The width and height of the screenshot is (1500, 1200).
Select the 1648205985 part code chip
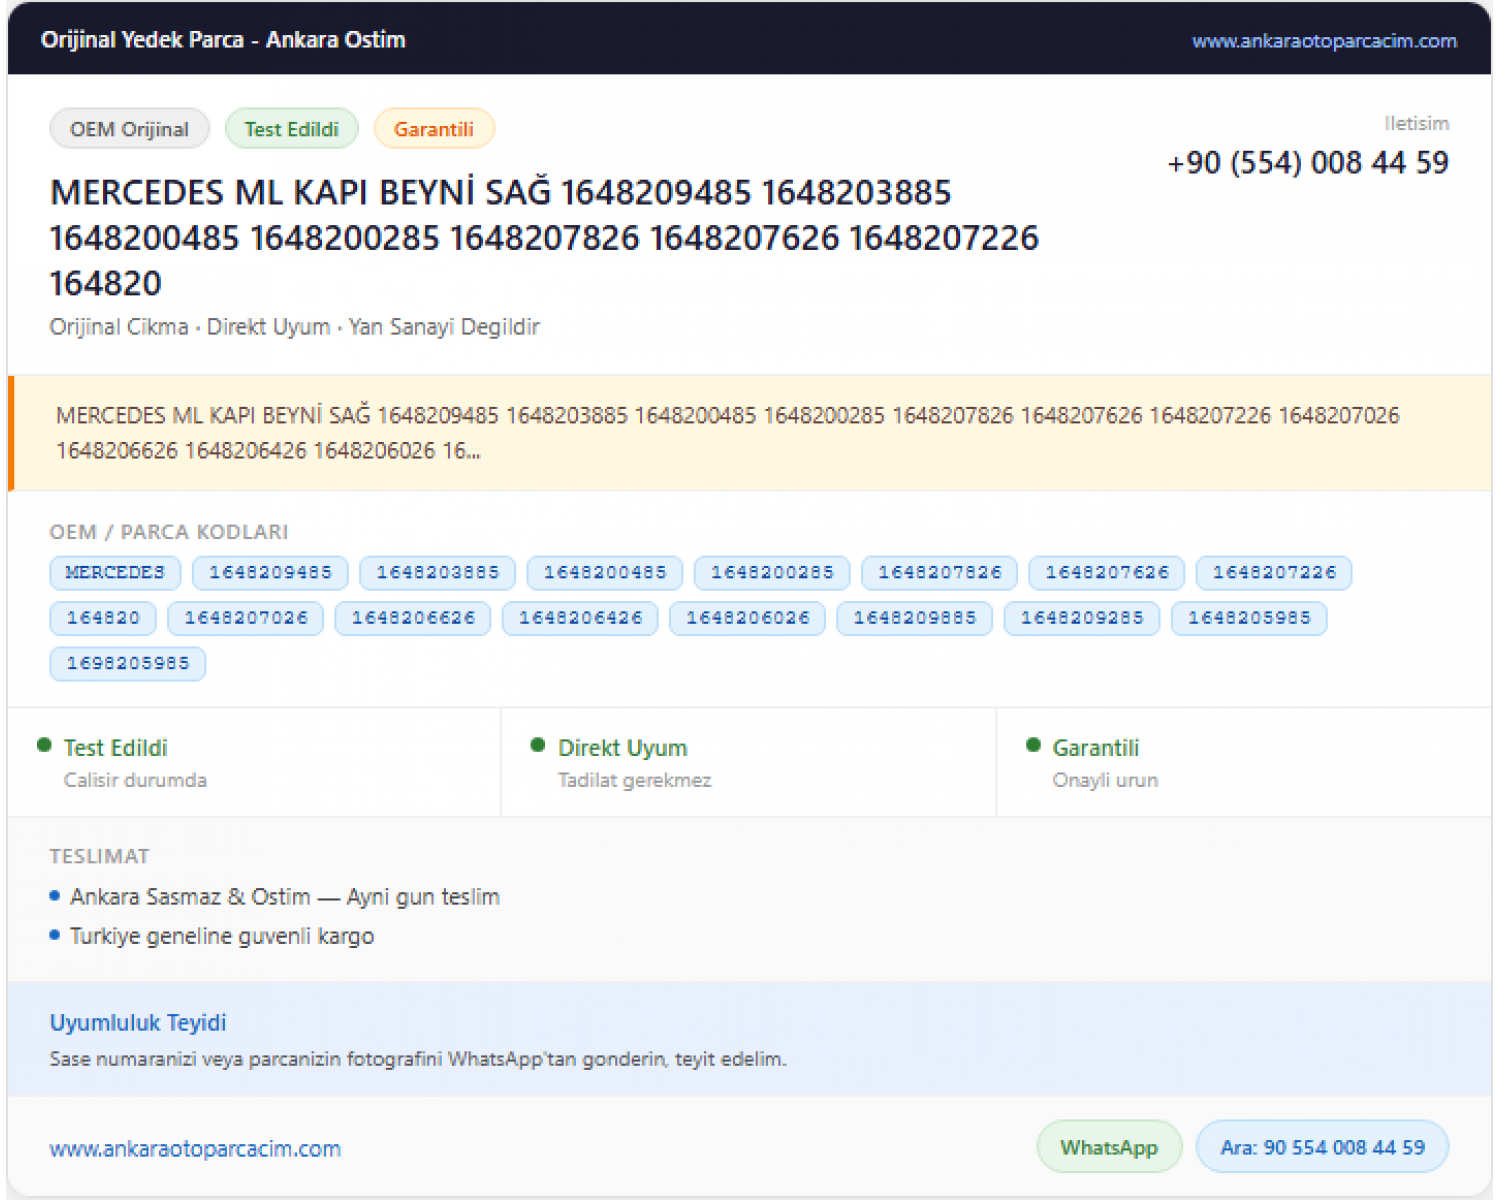[1249, 618]
